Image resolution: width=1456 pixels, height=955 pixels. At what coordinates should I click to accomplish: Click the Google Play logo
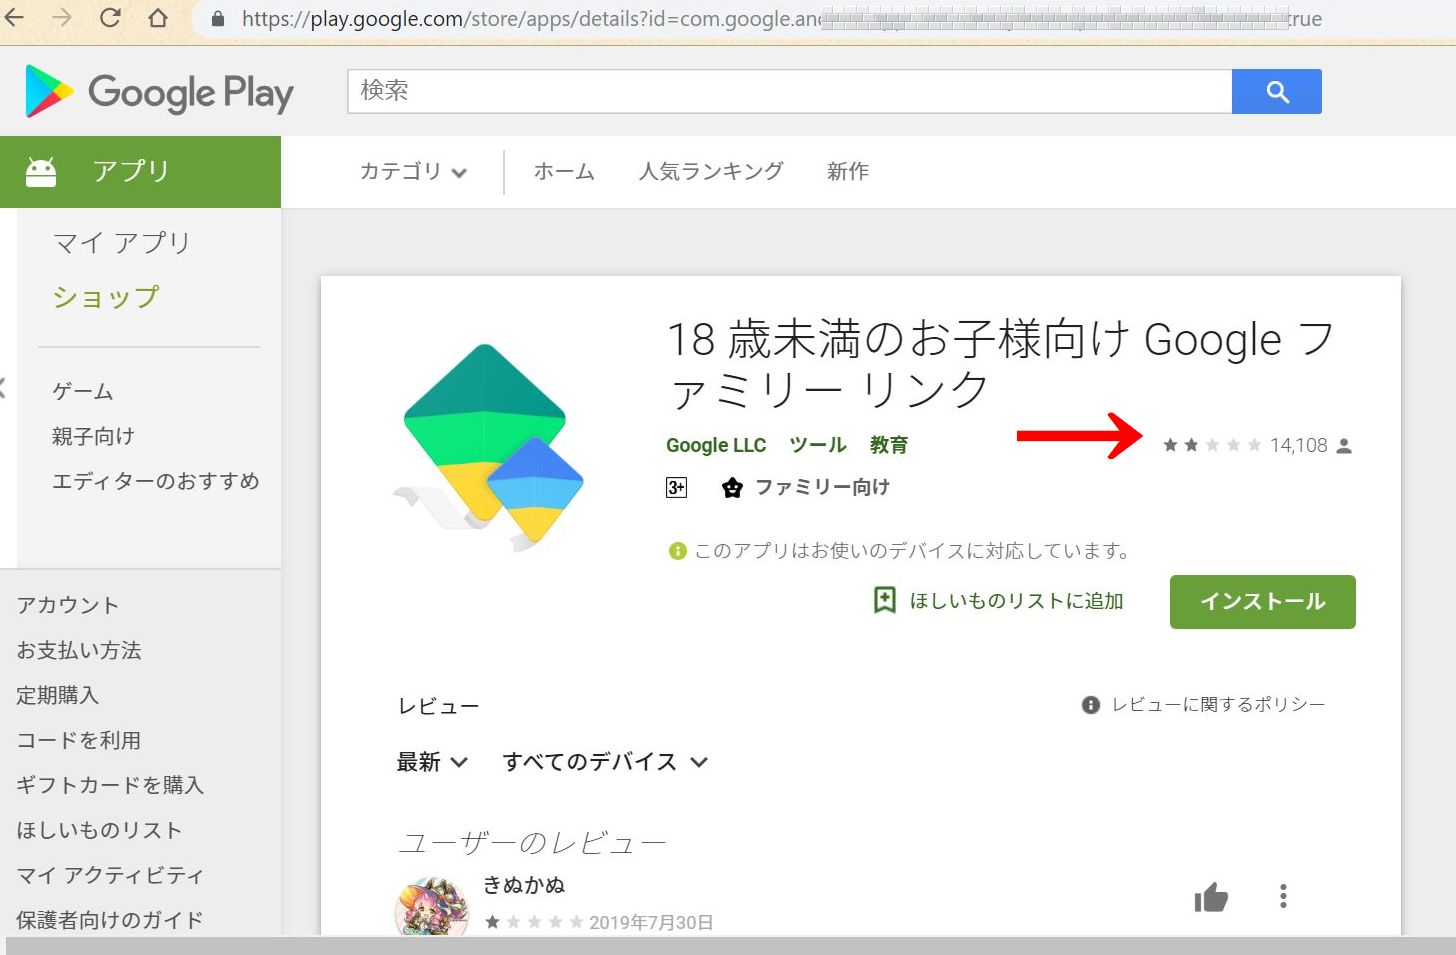click(159, 92)
